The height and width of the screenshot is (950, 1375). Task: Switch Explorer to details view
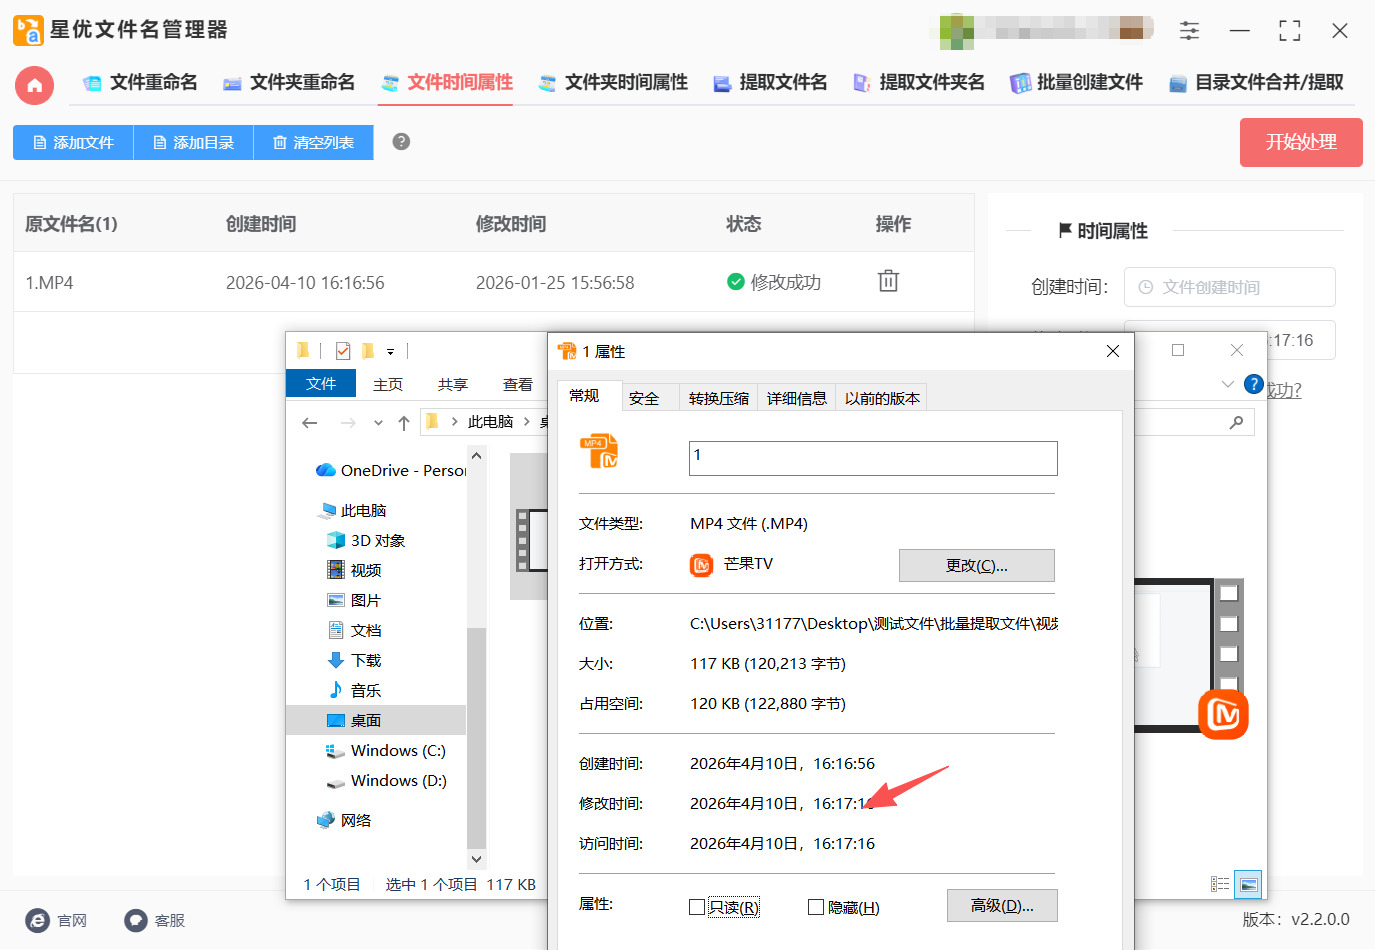(x=1220, y=884)
